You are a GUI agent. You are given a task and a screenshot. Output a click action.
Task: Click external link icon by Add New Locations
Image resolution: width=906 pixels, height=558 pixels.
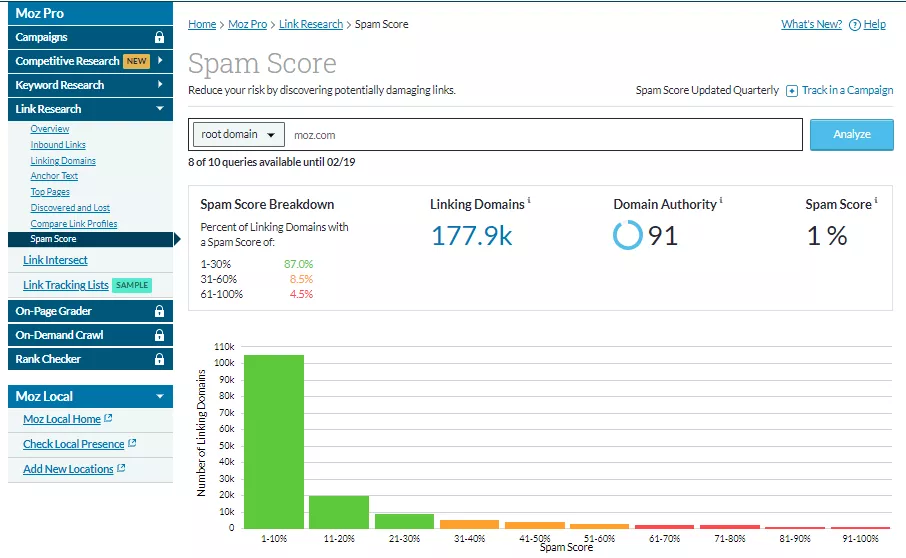121,468
